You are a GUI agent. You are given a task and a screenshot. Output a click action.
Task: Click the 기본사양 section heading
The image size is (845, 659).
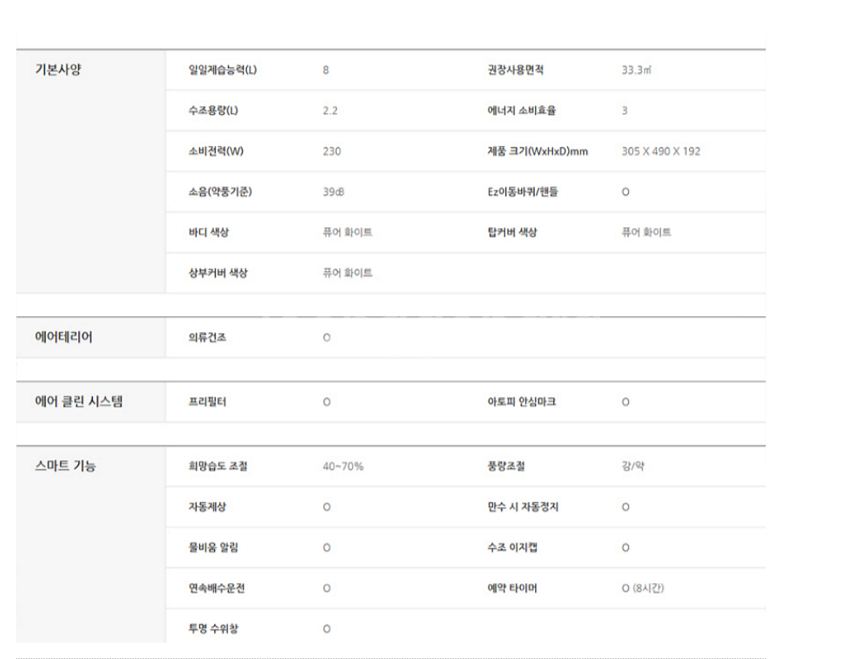58,70
